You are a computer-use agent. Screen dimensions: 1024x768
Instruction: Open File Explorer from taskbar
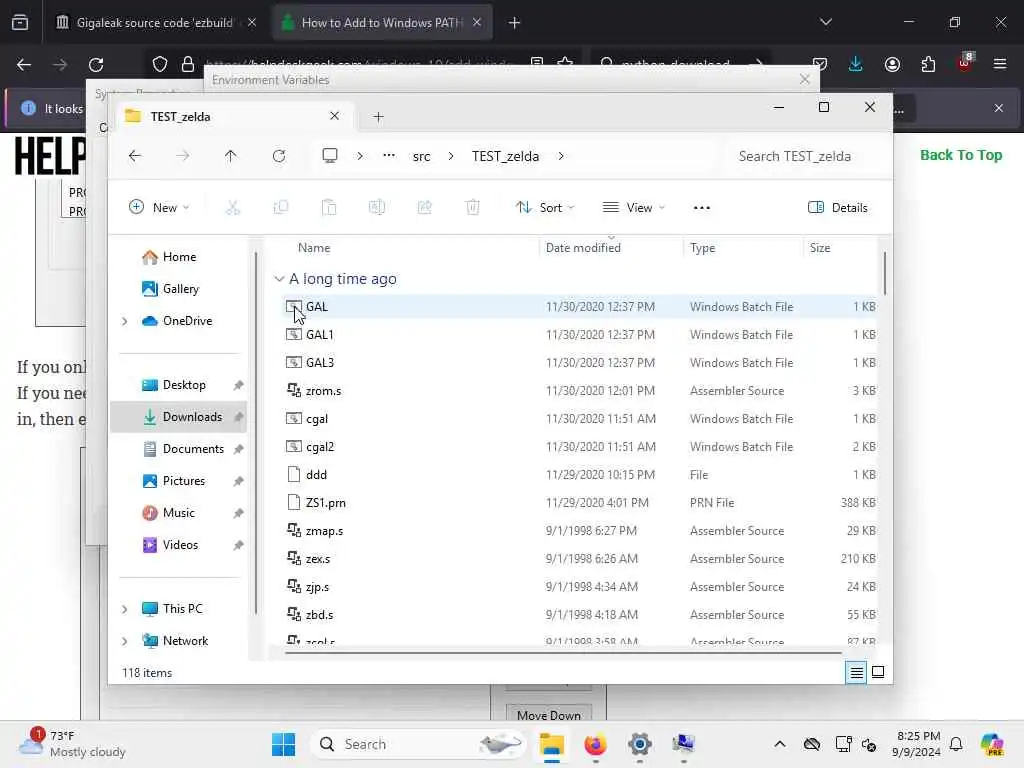pyautogui.click(x=552, y=744)
